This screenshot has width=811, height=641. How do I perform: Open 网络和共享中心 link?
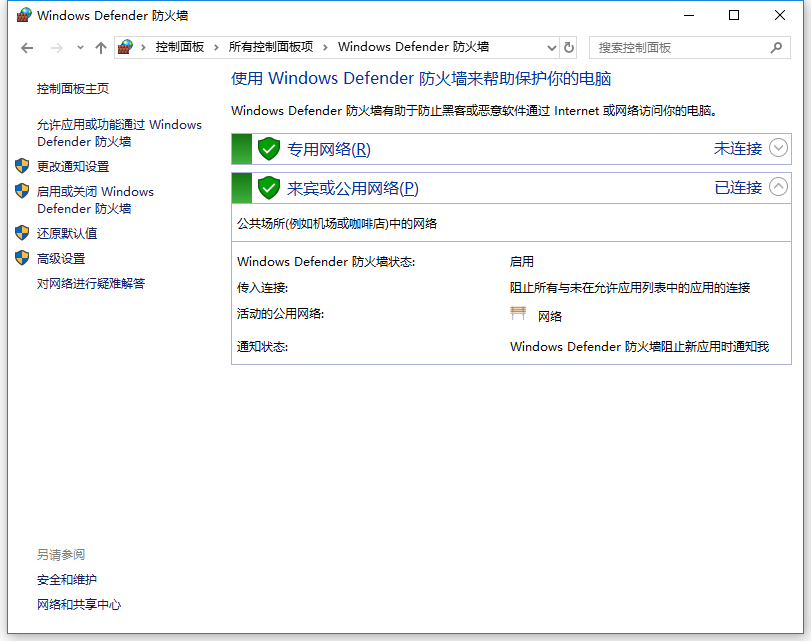(79, 605)
